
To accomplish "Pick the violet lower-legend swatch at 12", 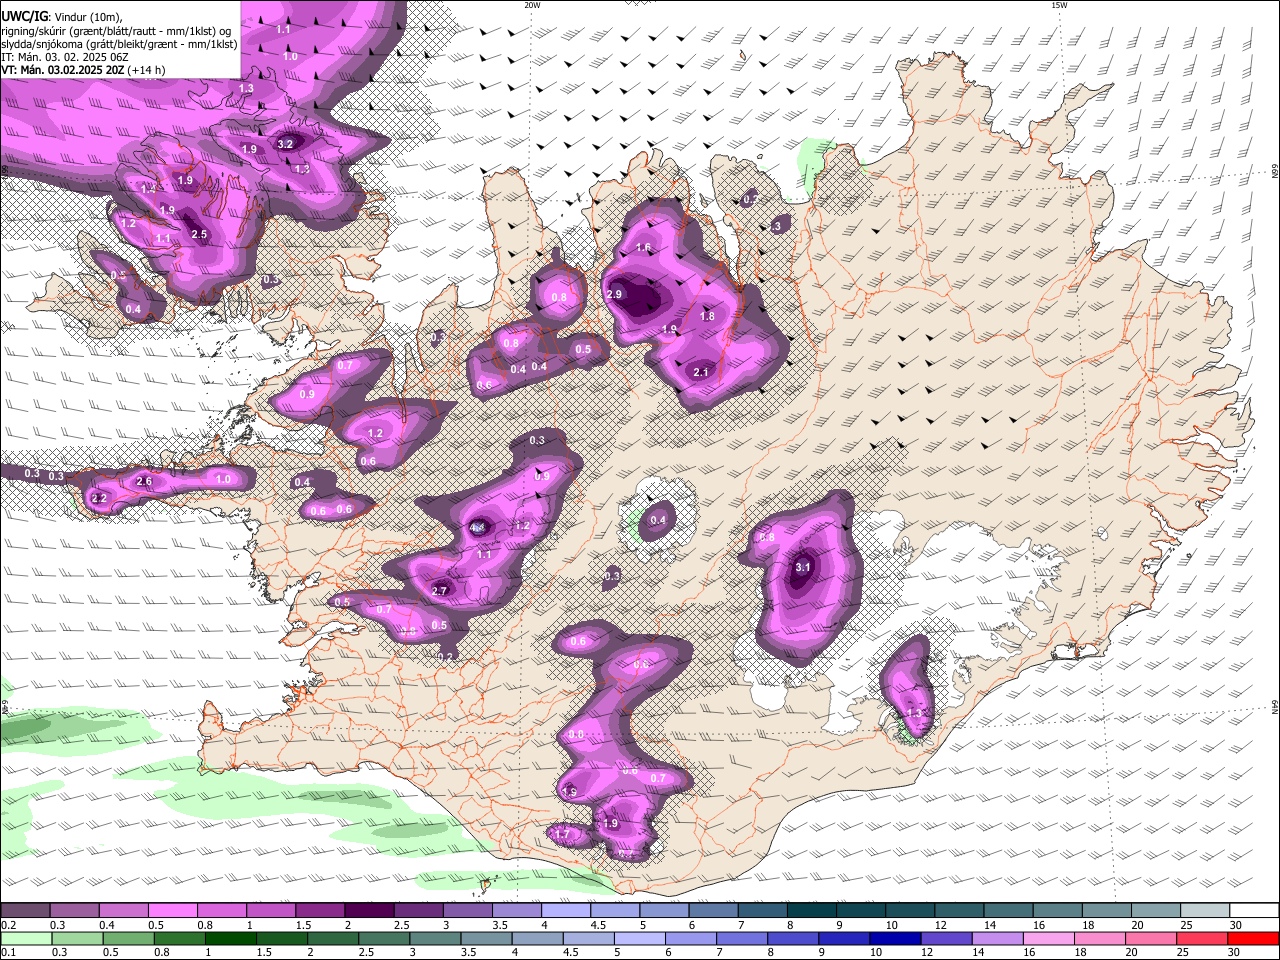I will (947, 938).
